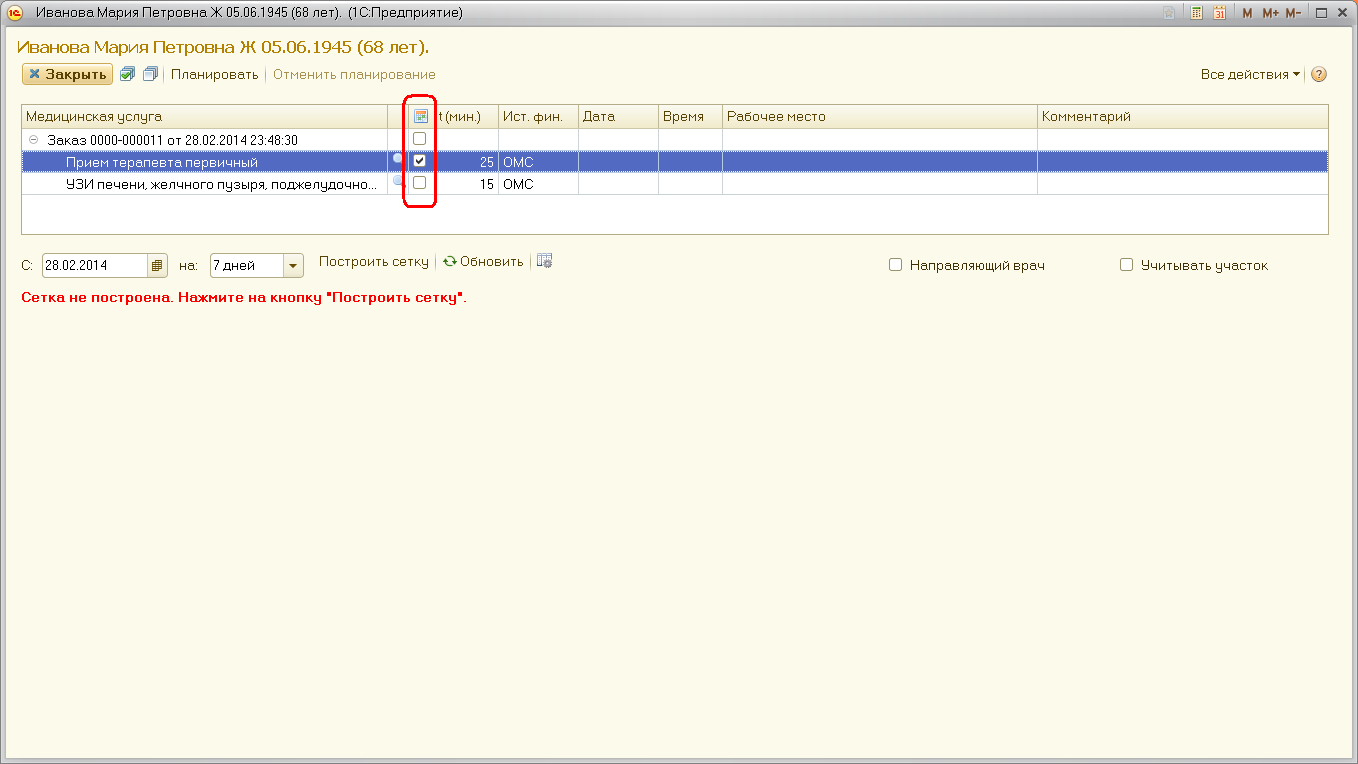Enable the Учитывать участок checkbox
Screen dimensions: 1358x764
[x=1127, y=265]
